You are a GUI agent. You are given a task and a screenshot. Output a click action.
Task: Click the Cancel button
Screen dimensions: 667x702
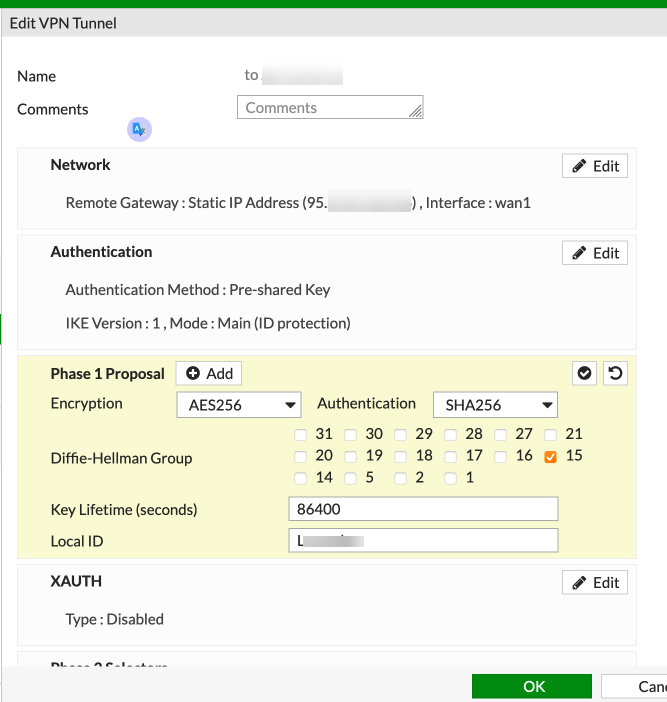640,687
